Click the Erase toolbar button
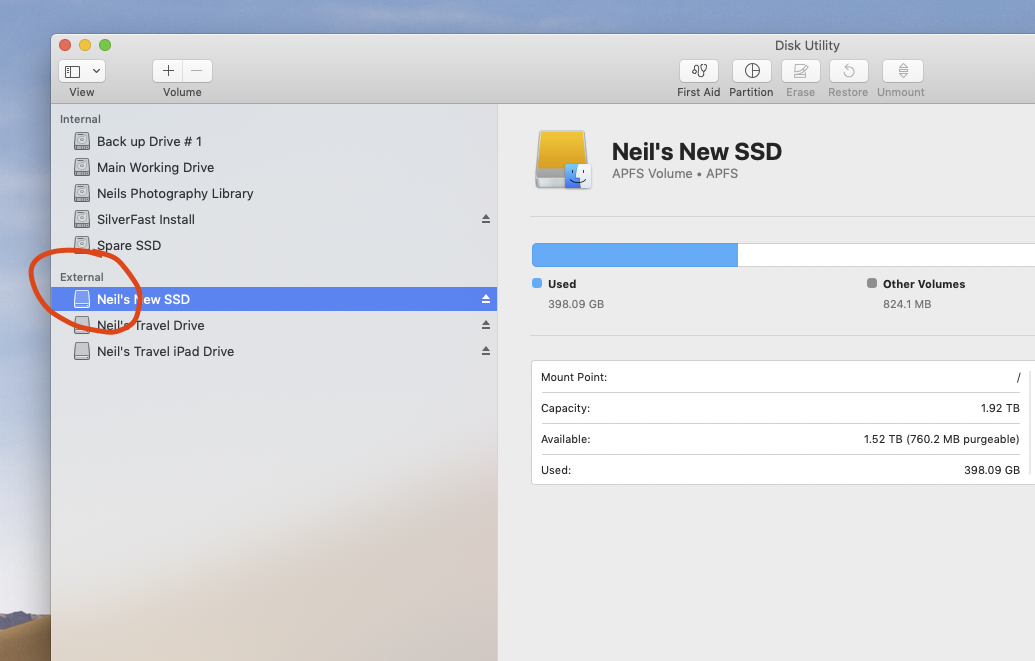 tap(801, 71)
